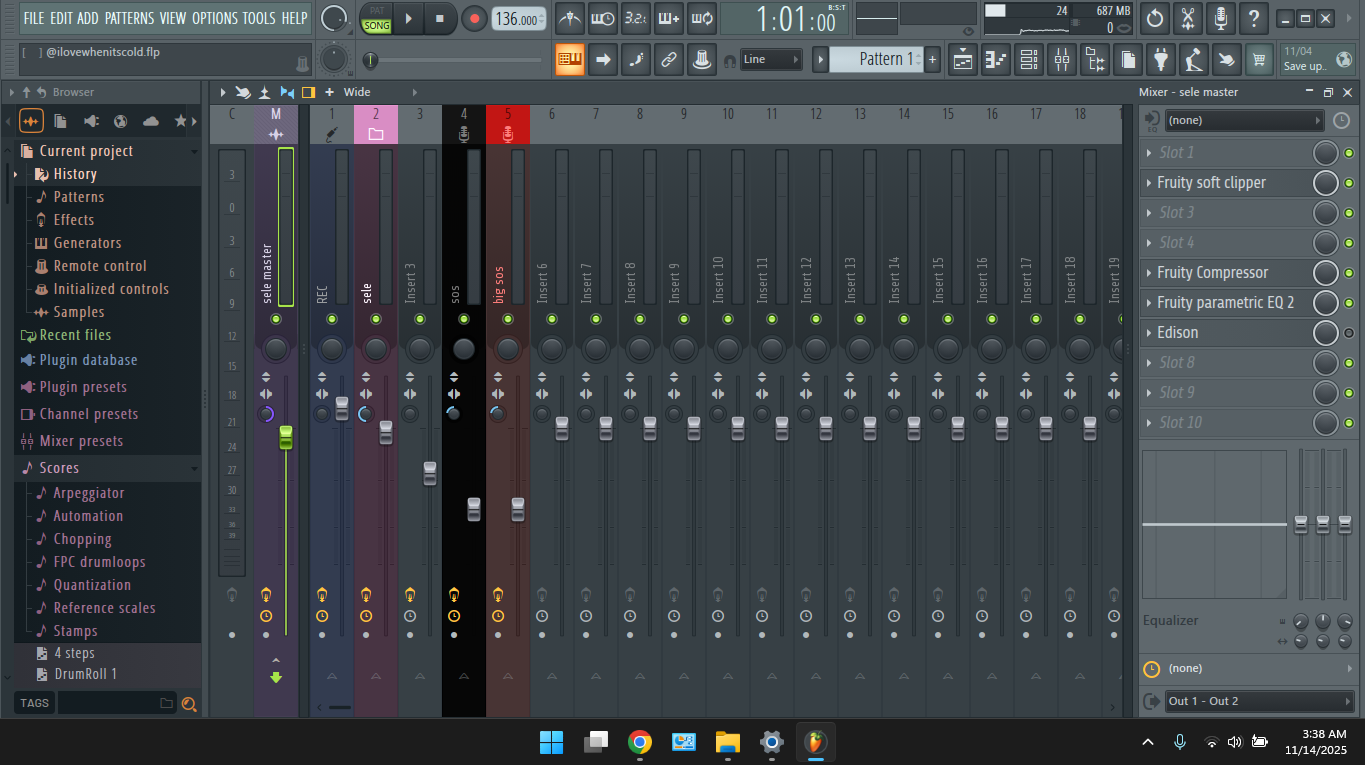Viewport: 1365px width, 765px height.
Task: Click the search magnifier icon beside TAGS
Action: [x=189, y=704]
